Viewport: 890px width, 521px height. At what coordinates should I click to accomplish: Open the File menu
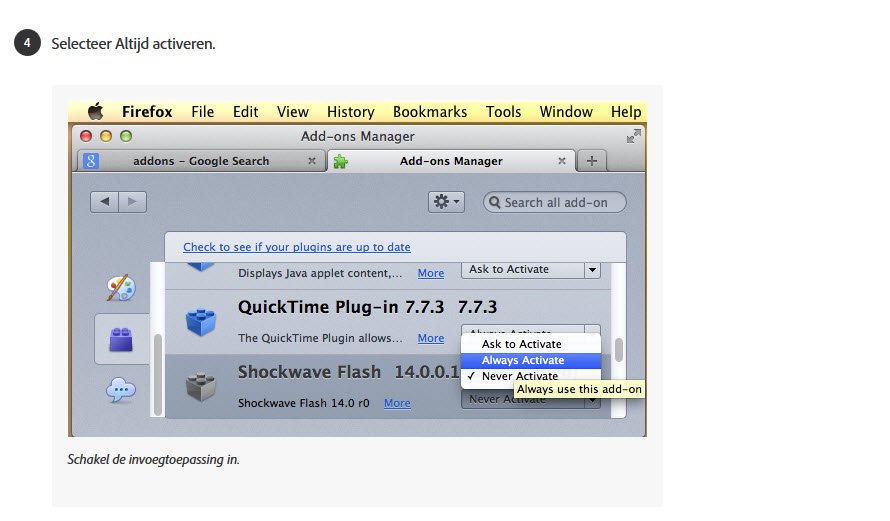[203, 112]
